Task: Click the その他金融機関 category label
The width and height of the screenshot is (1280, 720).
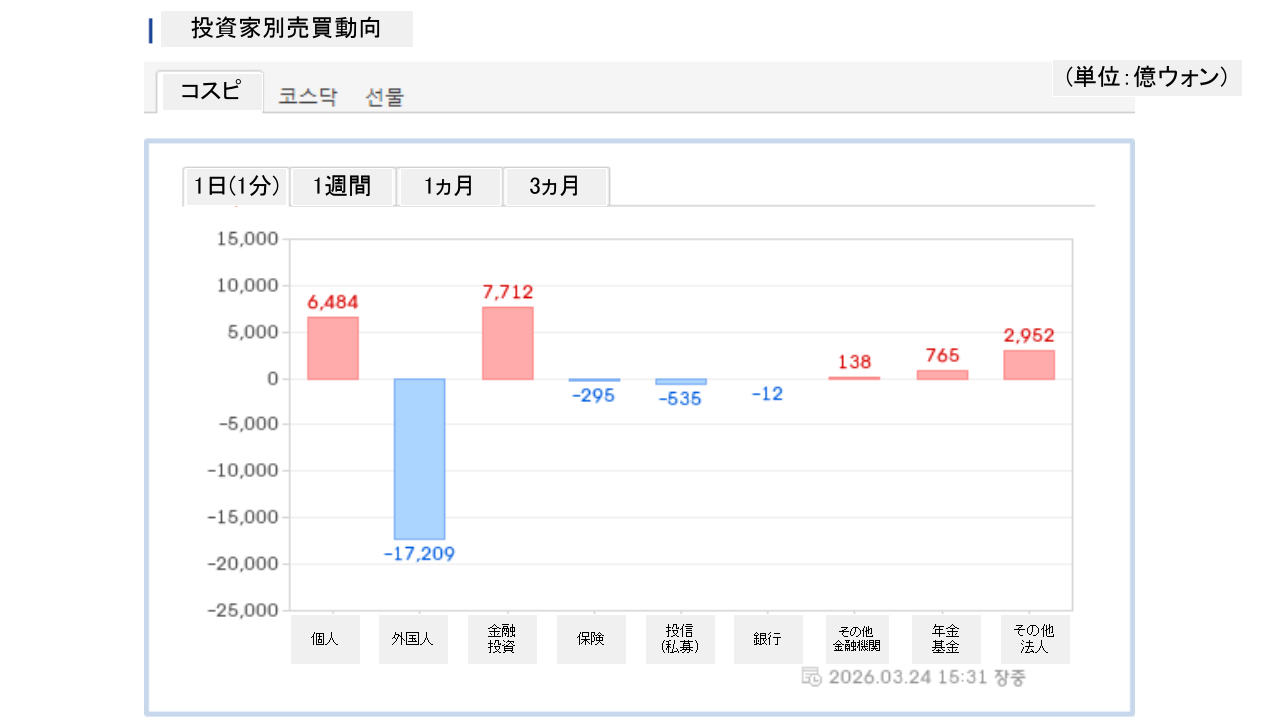Action: (856, 639)
